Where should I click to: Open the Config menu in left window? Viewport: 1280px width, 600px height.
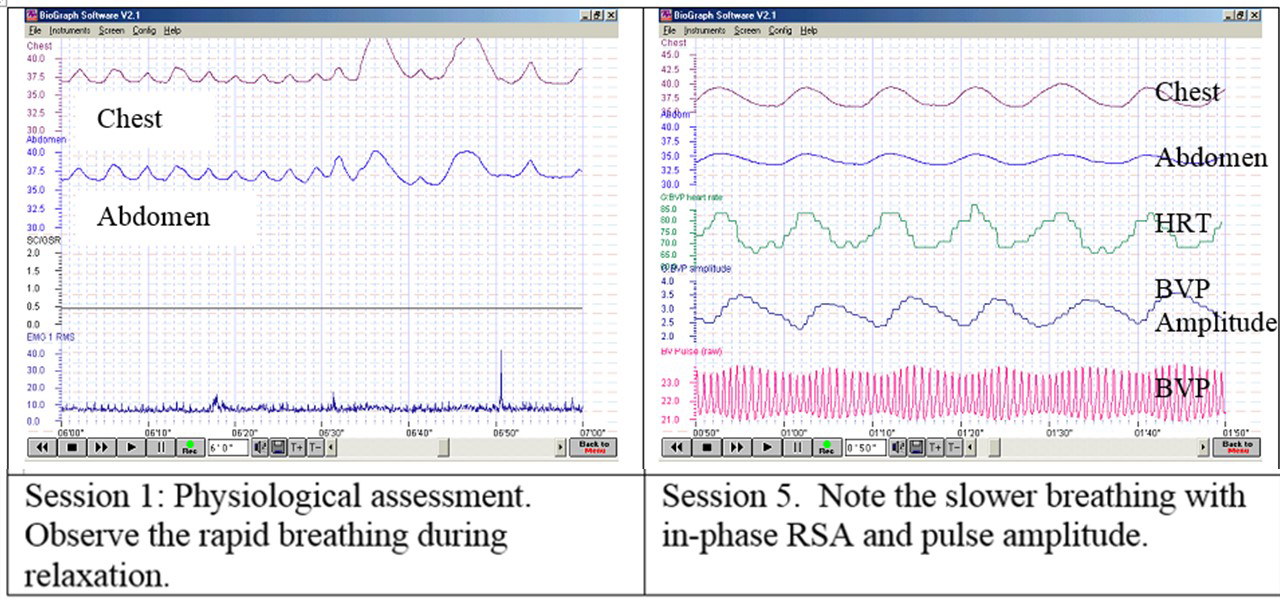pos(144,31)
